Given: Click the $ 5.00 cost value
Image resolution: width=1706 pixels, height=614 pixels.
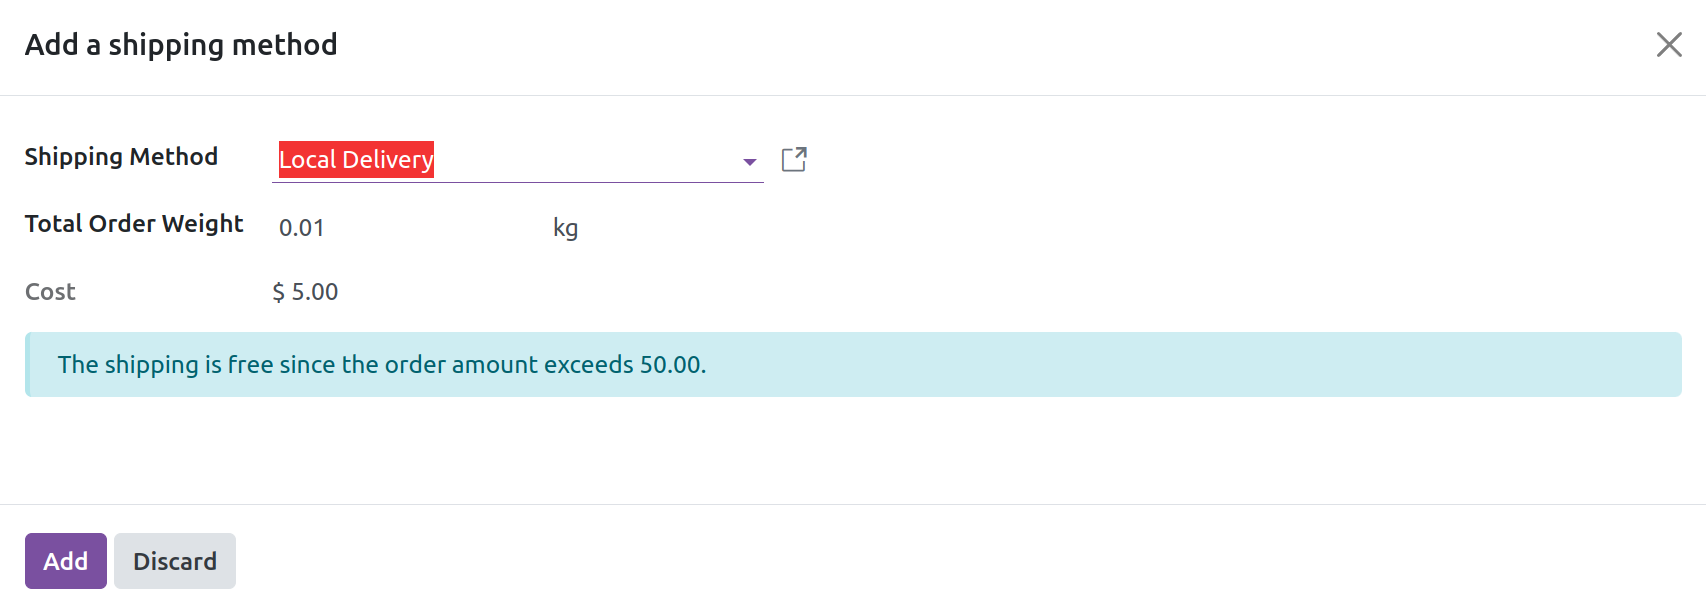Looking at the screenshot, I should (306, 292).
